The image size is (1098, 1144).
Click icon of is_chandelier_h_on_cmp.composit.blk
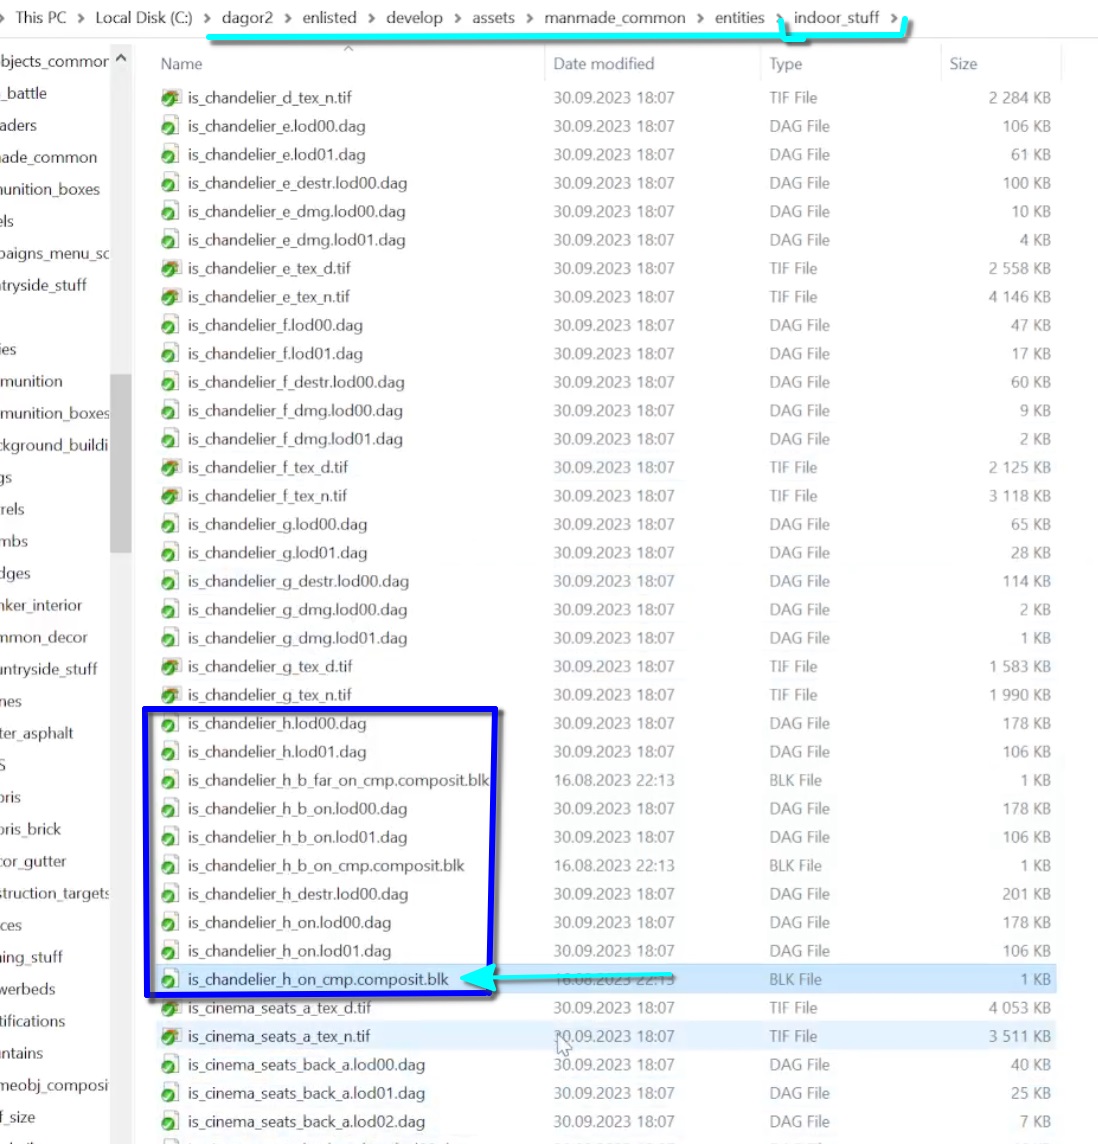(170, 980)
